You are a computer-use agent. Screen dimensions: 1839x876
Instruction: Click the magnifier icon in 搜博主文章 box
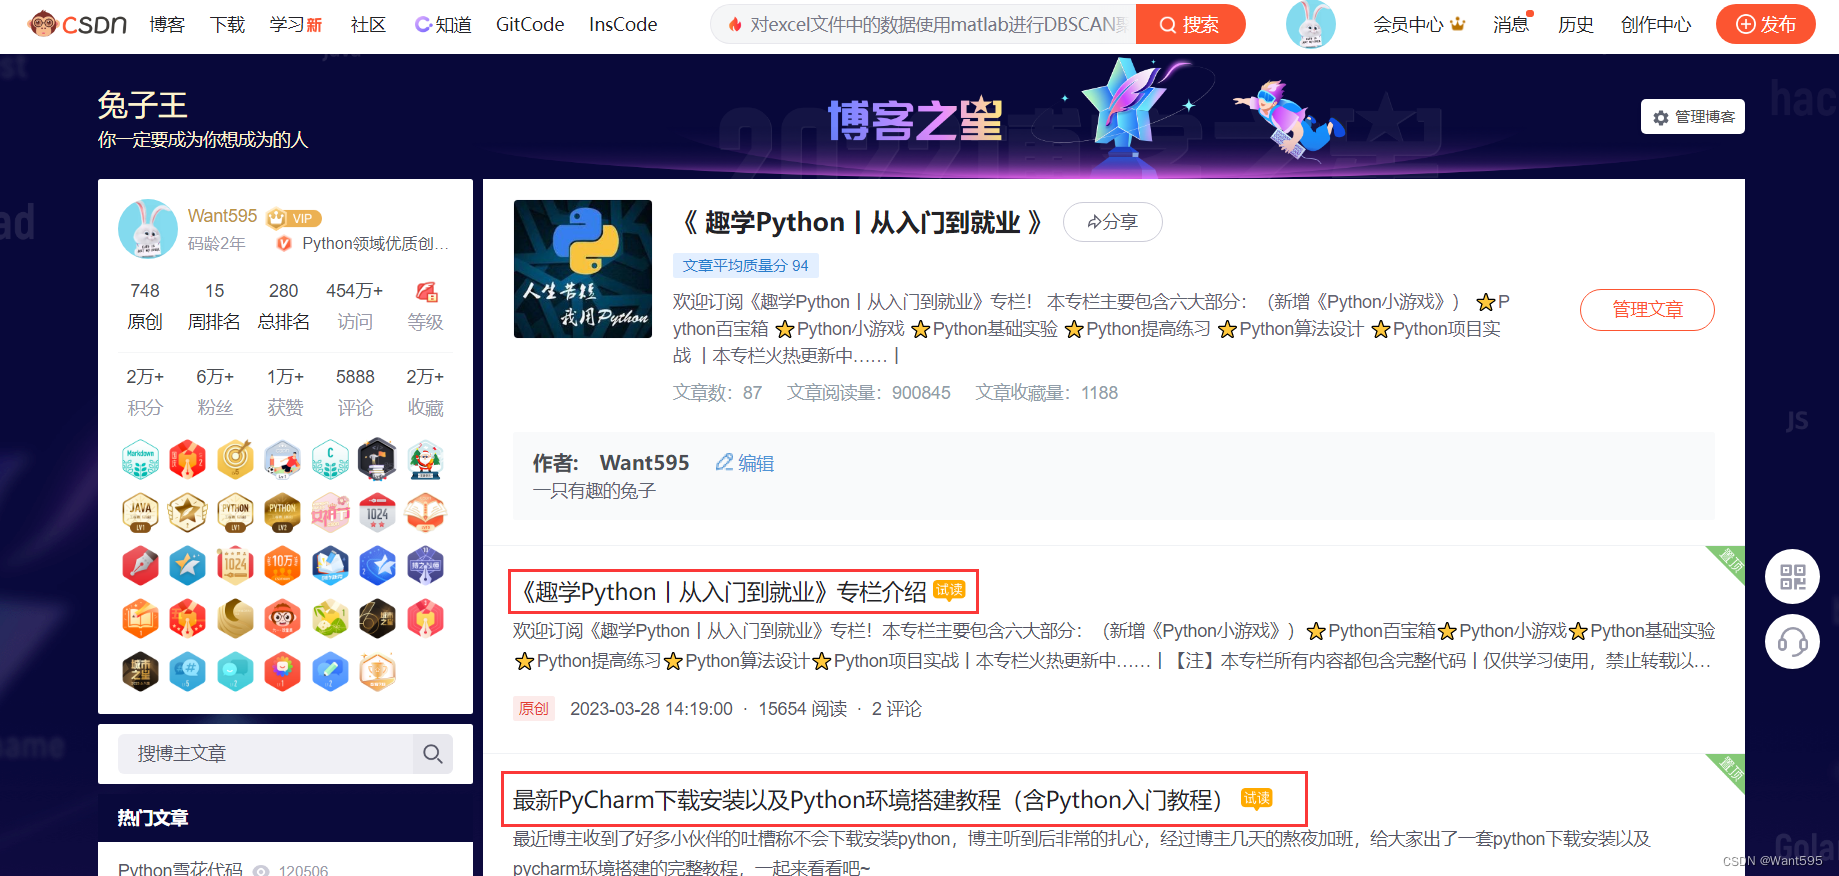(x=432, y=754)
